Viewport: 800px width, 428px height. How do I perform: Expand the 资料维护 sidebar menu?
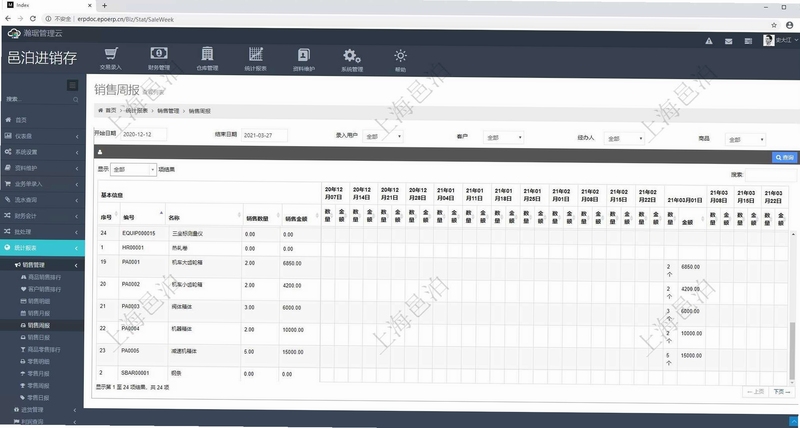(x=42, y=168)
